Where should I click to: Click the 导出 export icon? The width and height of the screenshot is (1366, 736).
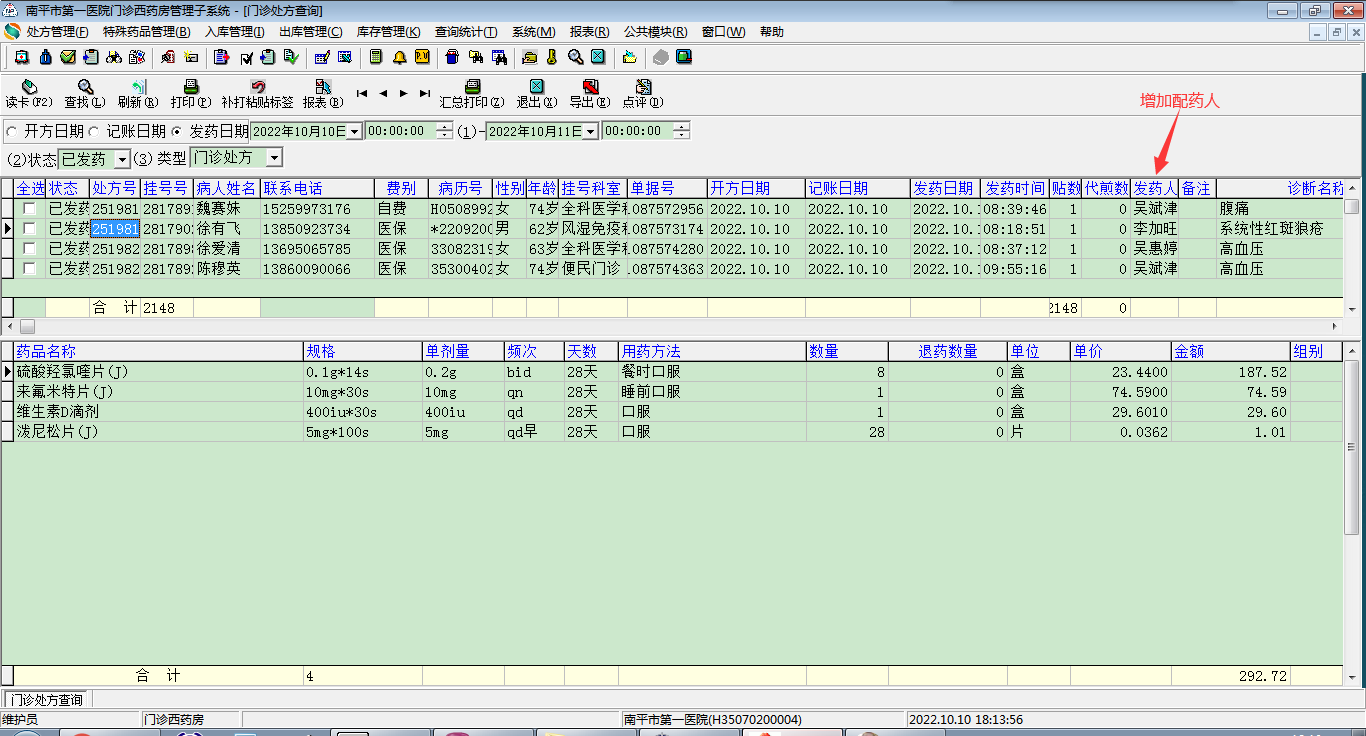pos(590,88)
